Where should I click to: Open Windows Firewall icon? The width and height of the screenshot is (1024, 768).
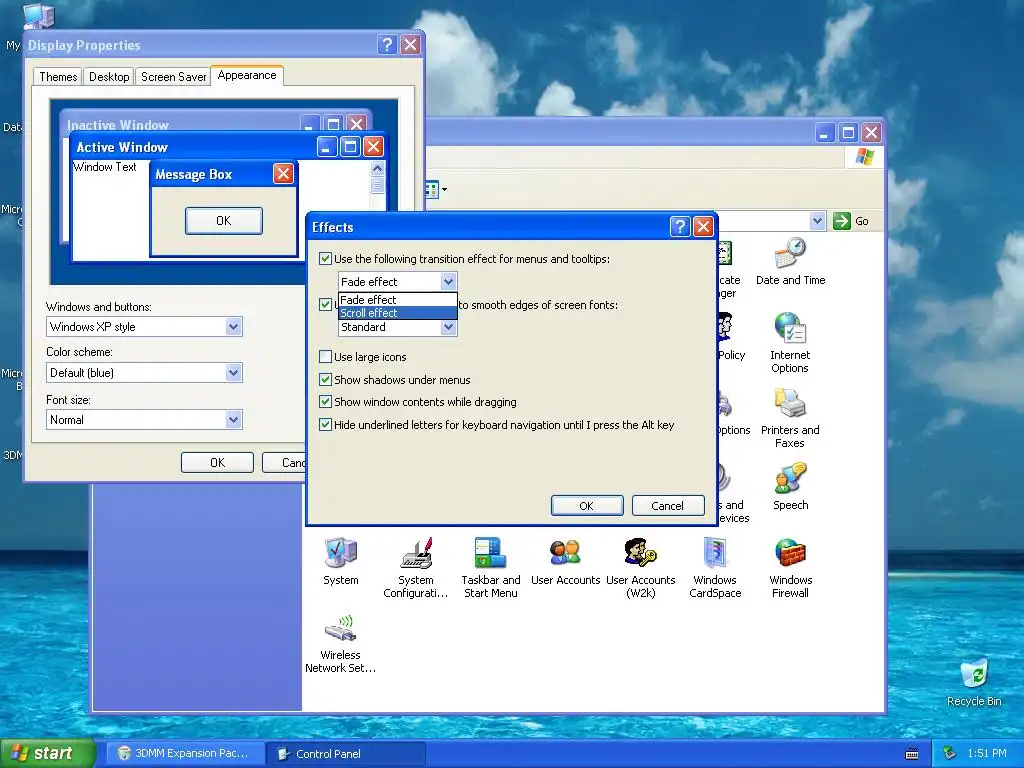click(790, 568)
